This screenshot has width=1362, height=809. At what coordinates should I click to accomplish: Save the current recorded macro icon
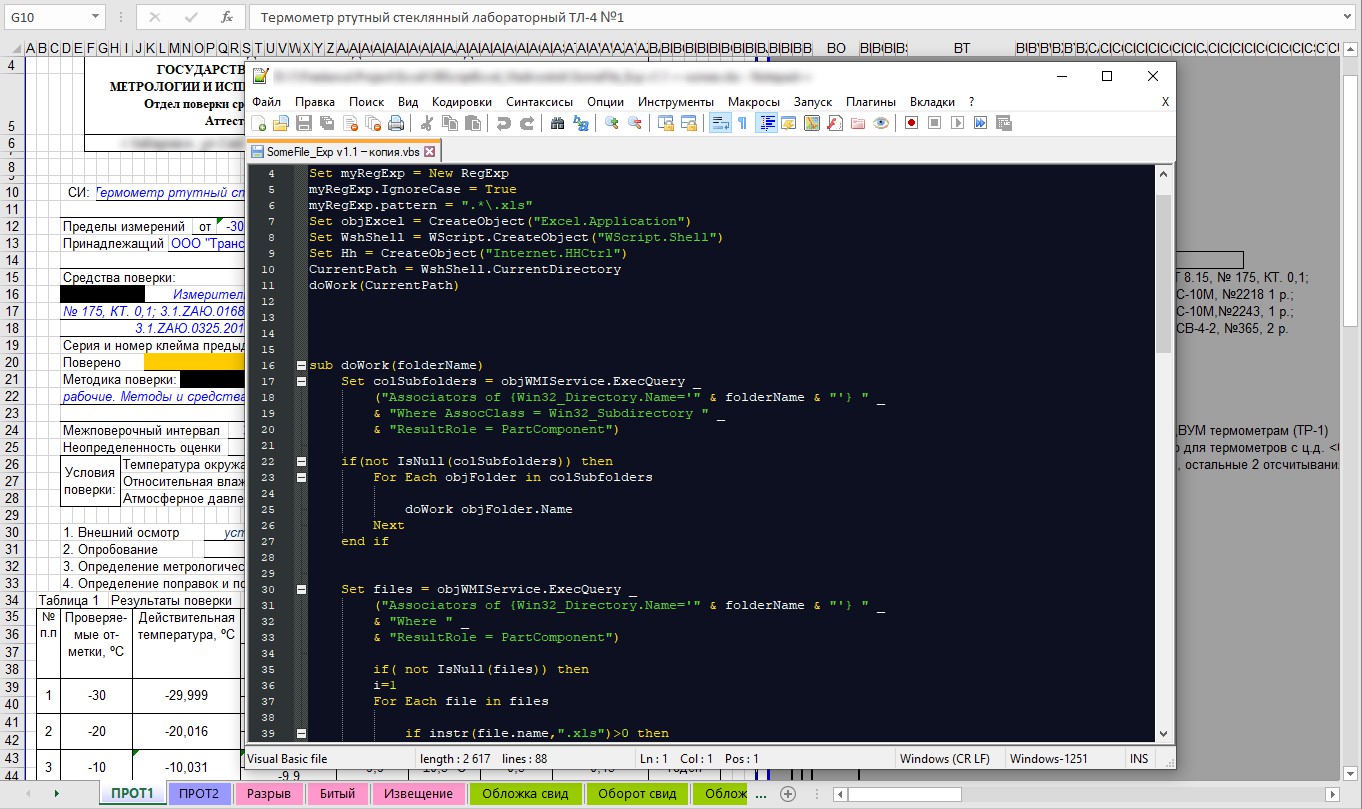[1003, 123]
